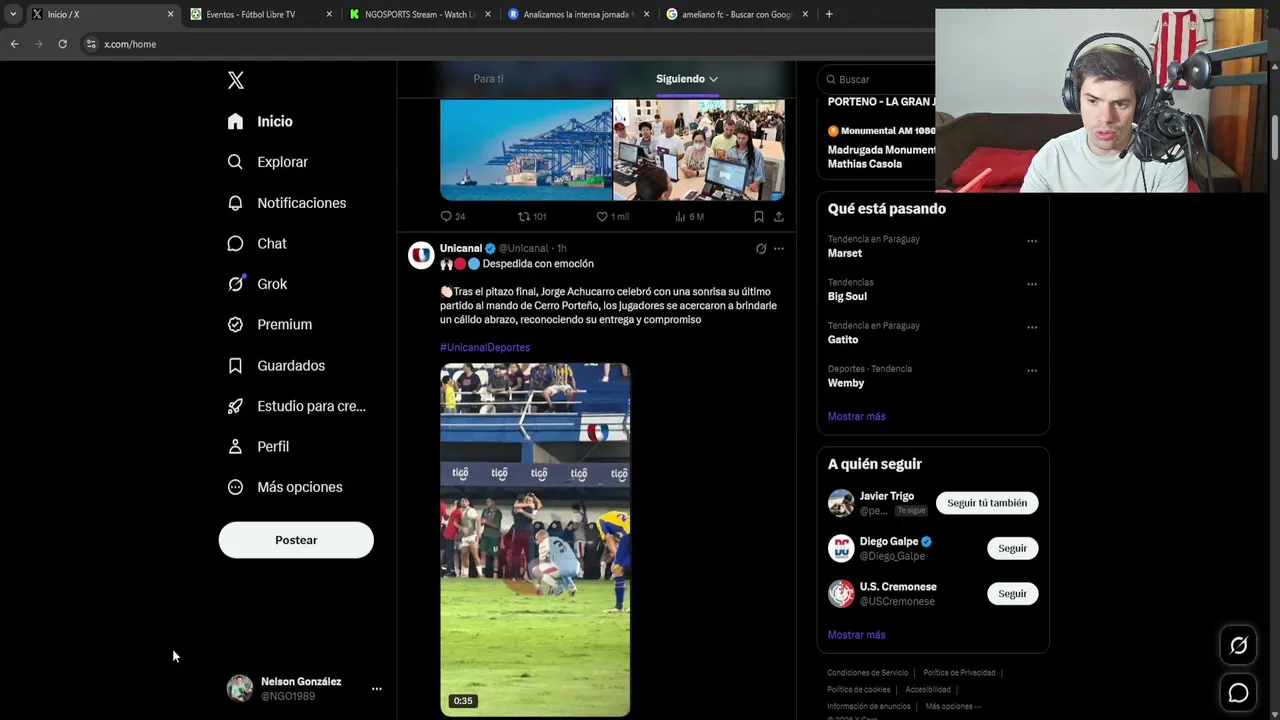Click the Madrugada Monumental Mathias Casola listing
Screen dimensions: 1280x720
[x=881, y=157]
